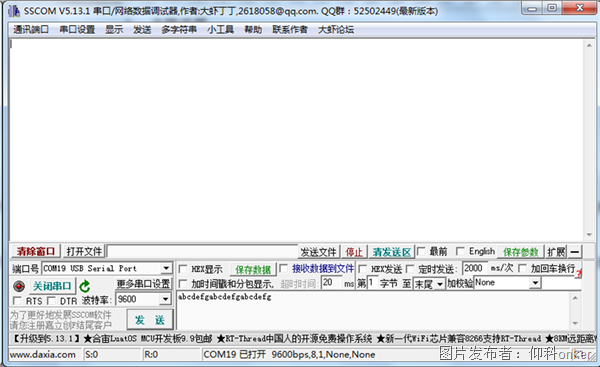Image resolution: width=600 pixels, height=367 pixels.
Task: Click the send text area with abcdefg
Action: pos(374,310)
